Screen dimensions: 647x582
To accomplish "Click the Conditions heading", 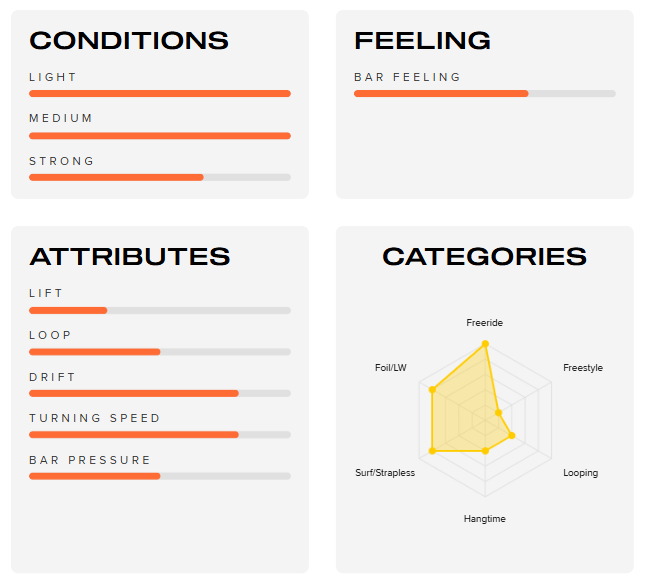I will (x=129, y=41).
